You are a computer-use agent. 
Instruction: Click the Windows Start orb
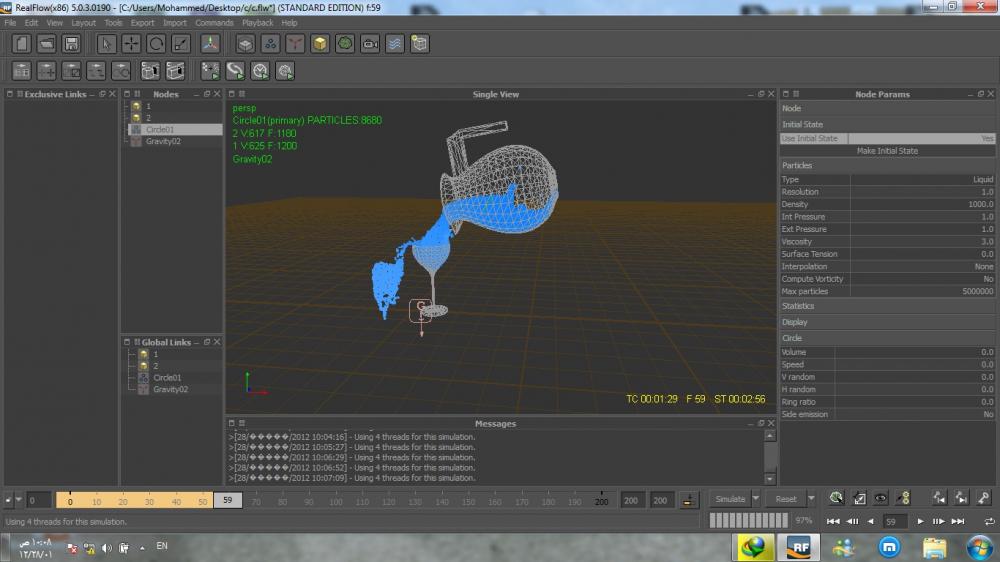pyautogui.click(x=980, y=547)
